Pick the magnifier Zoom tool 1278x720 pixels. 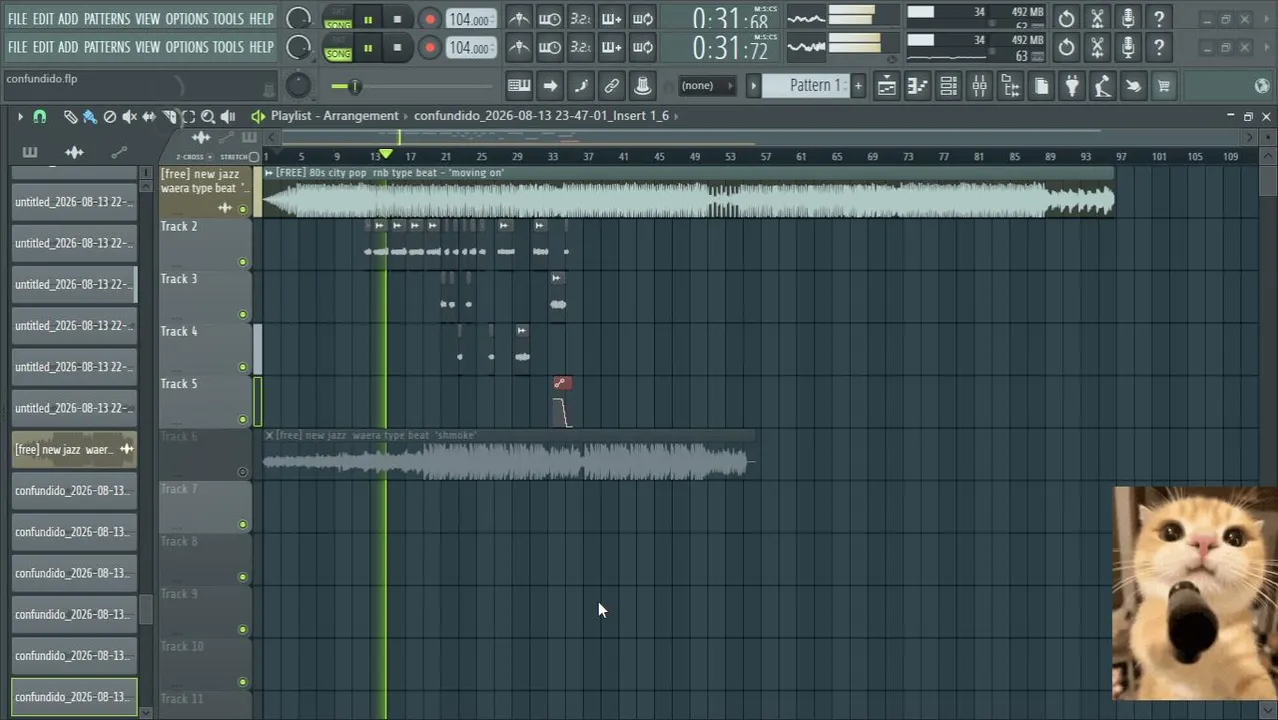point(208,117)
